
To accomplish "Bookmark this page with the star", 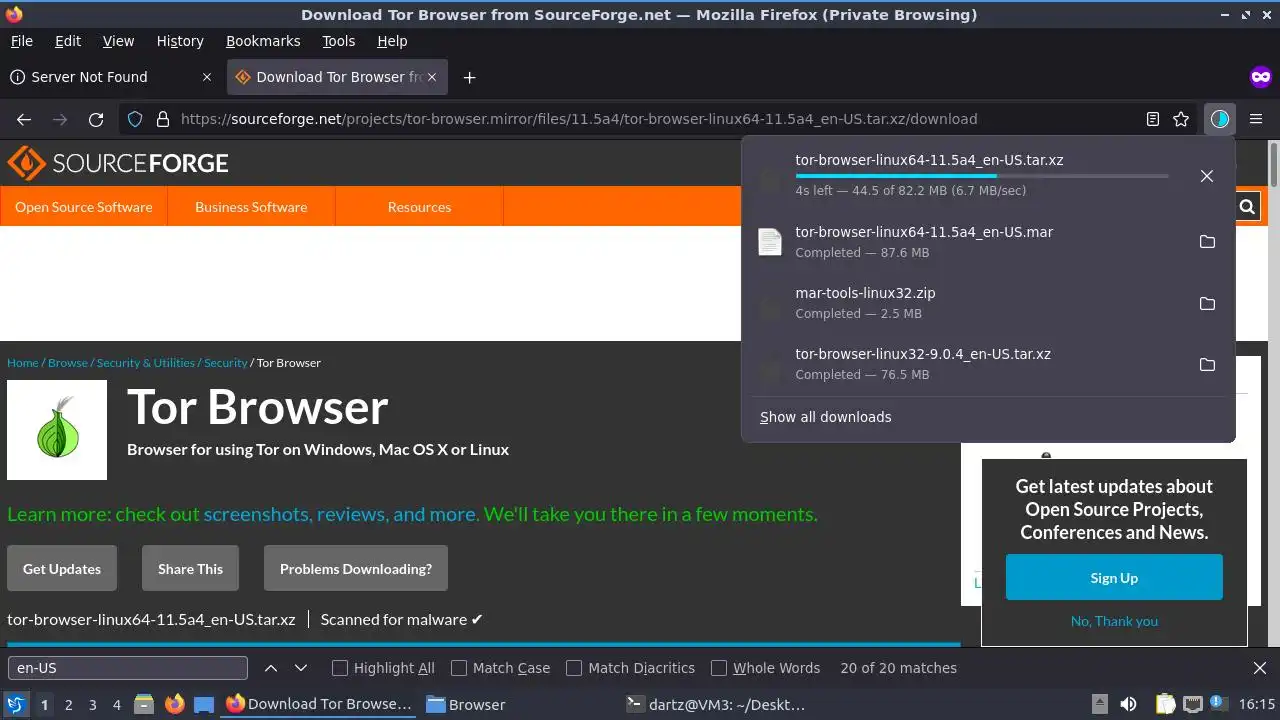I will (x=1181, y=119).
